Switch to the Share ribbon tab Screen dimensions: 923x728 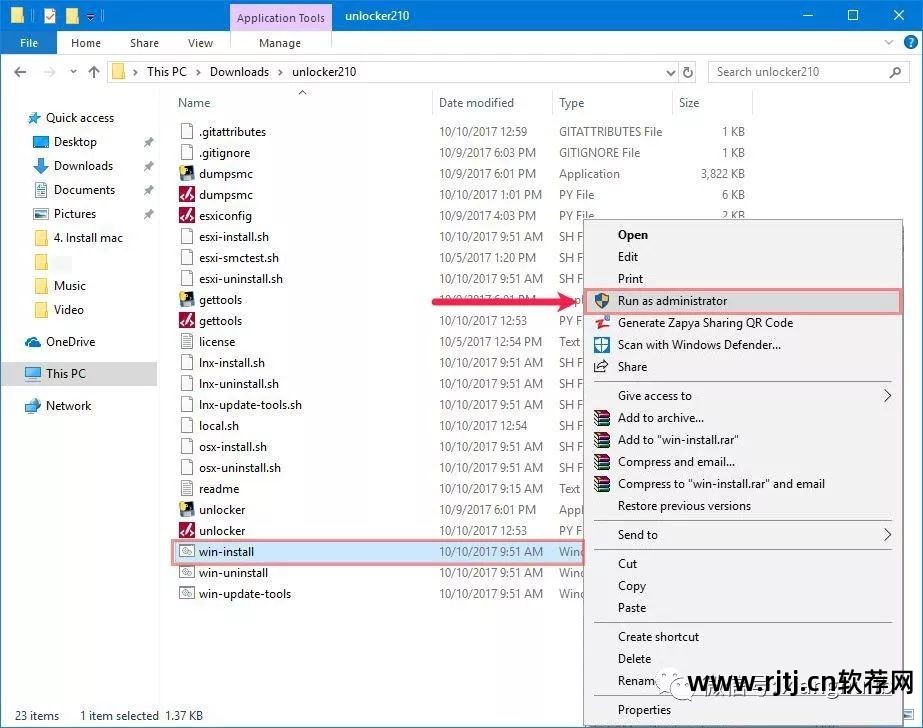[x=144, y=43]
